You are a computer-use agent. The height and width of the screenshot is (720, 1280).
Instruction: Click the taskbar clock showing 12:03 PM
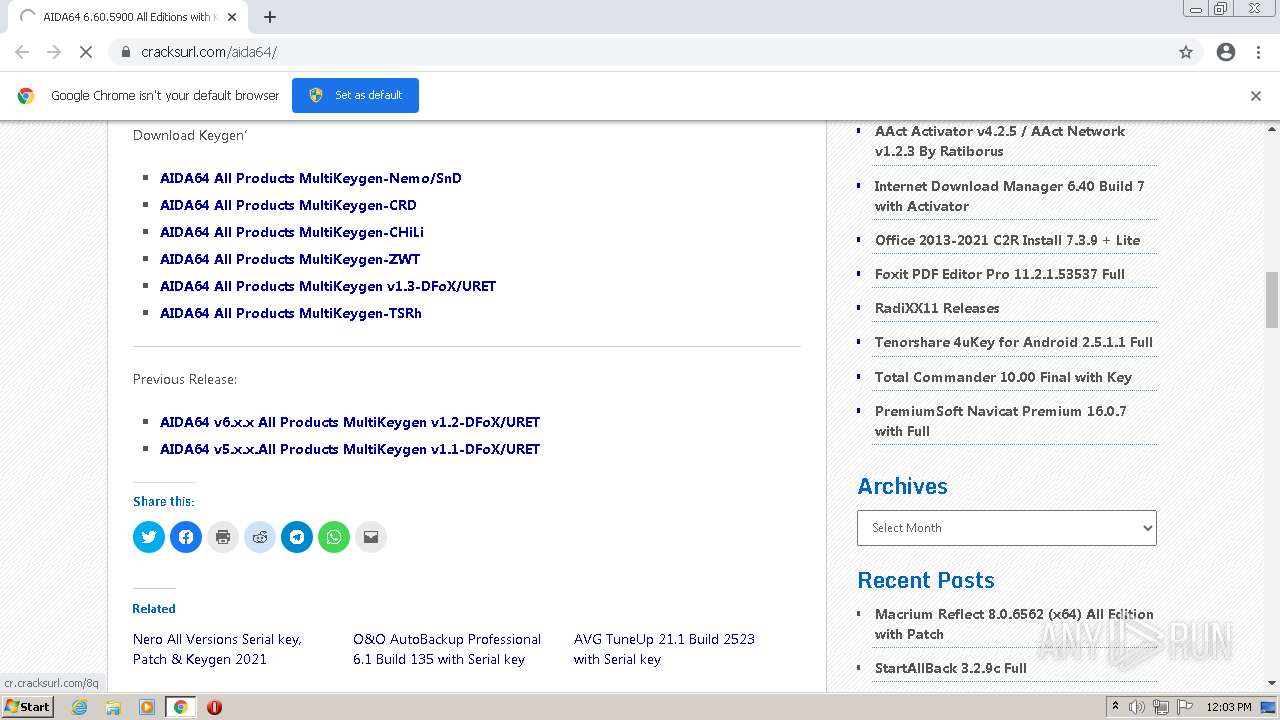click(x=1229, y=707)
